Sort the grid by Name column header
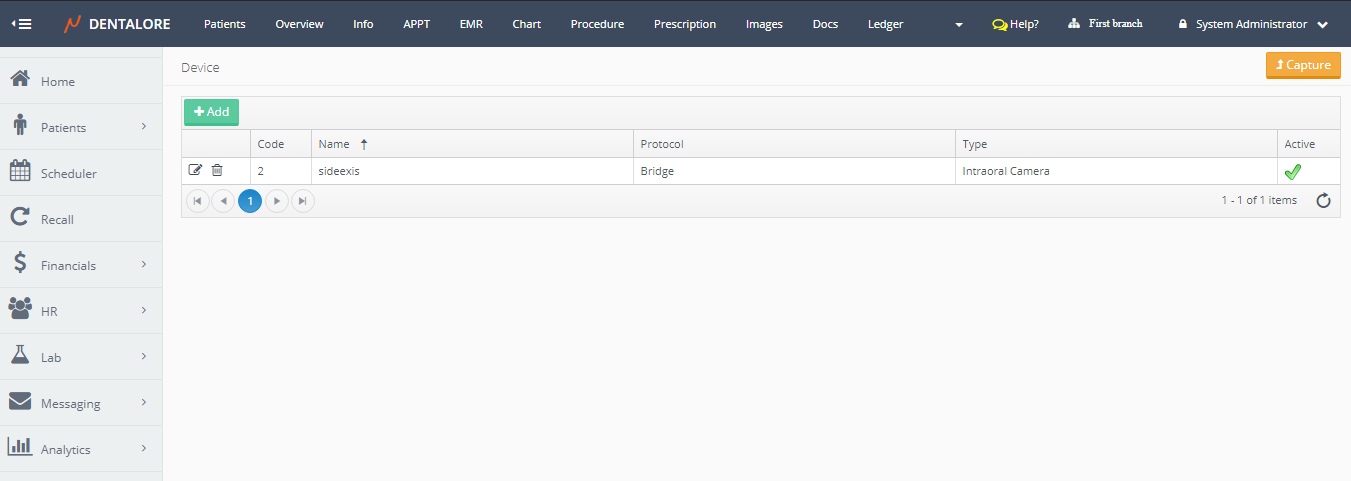 point(334,144)
